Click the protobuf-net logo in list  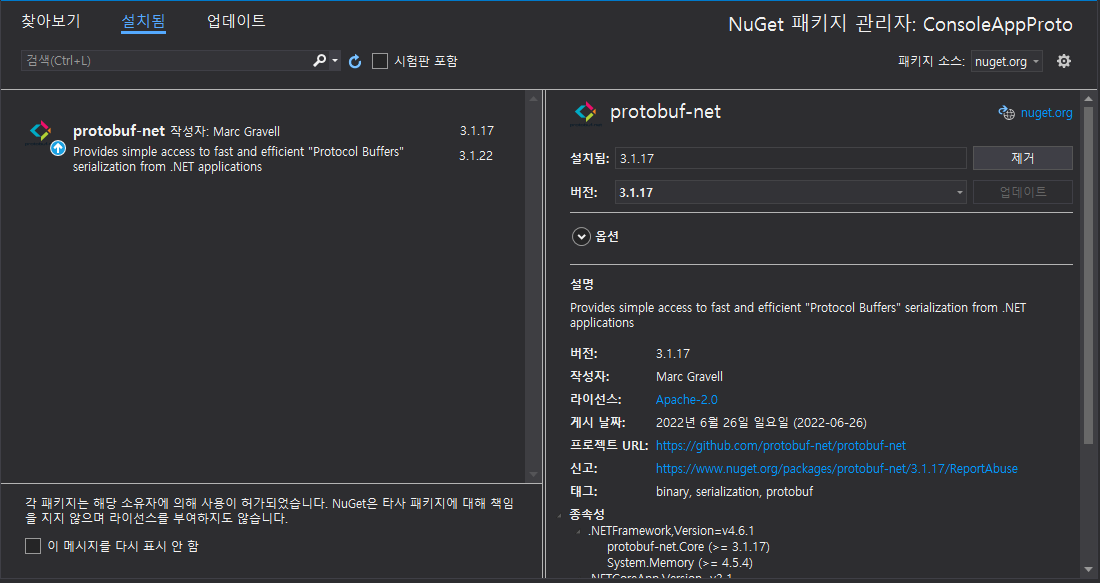(x=40, y=131)
